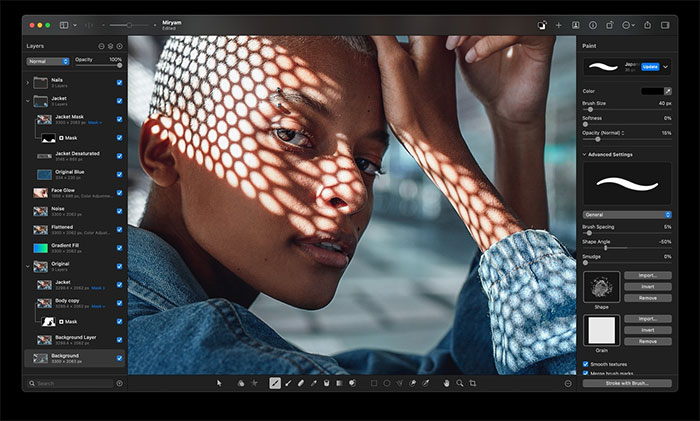Screen dimensions: 700x421
Task: Open the info icon in top toolbar
Action: click(593, 24)
